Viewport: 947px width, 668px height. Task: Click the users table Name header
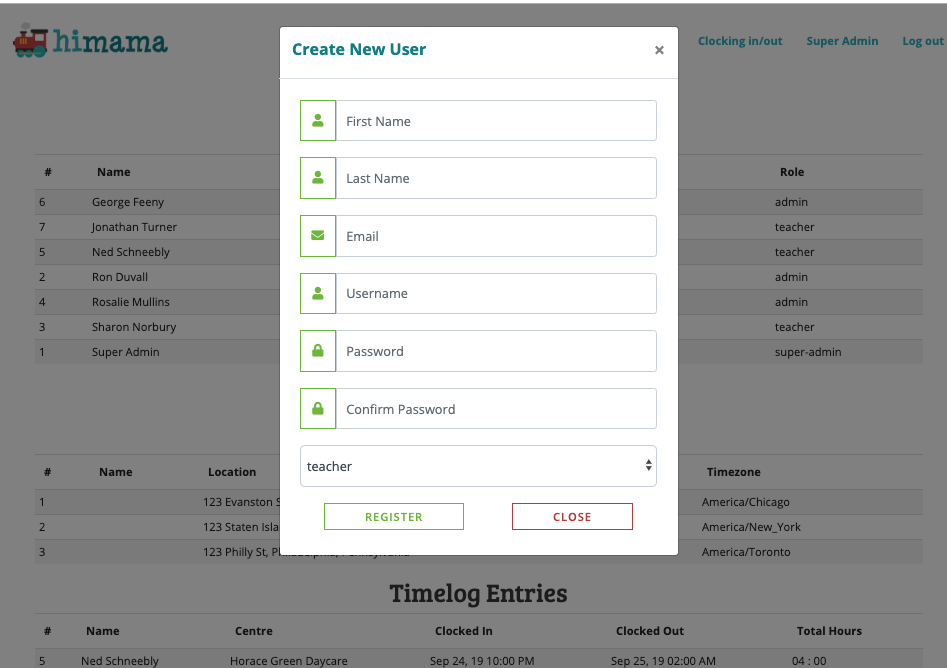[x=114, y=172]
